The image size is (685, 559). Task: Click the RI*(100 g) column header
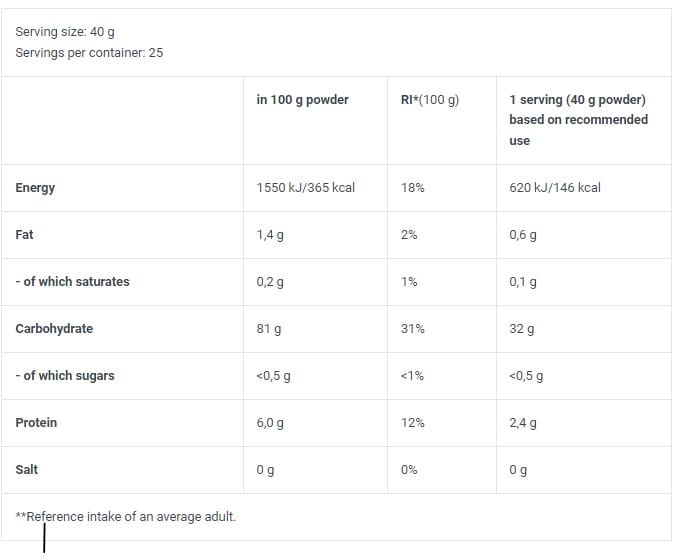429,99
